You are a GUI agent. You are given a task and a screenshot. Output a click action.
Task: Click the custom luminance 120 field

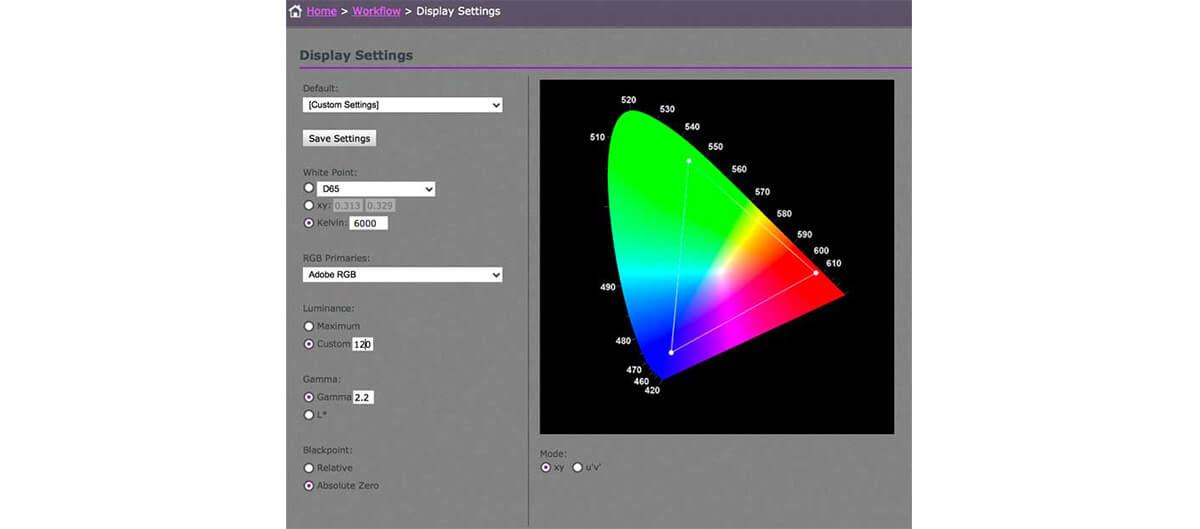(x=362, y=344)
